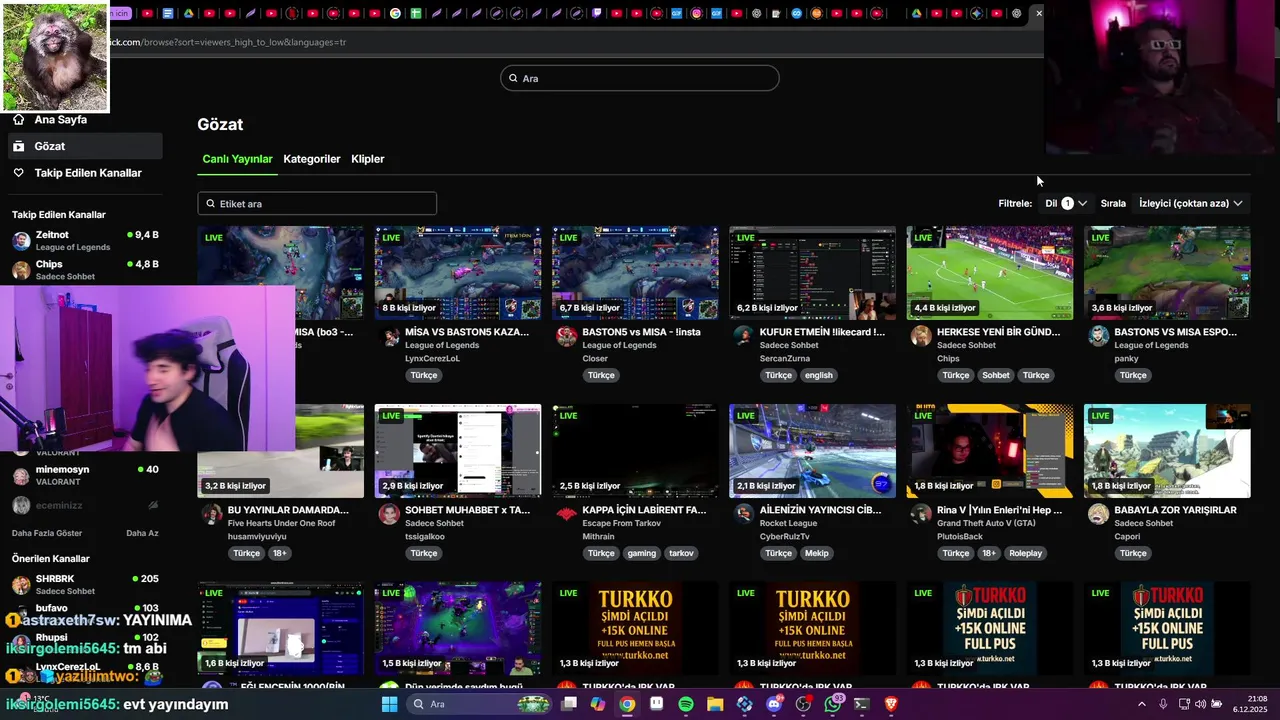Open Rina V GTA stream thumbnail
Screen dimensions: 1280x720
tap(989, 451)
